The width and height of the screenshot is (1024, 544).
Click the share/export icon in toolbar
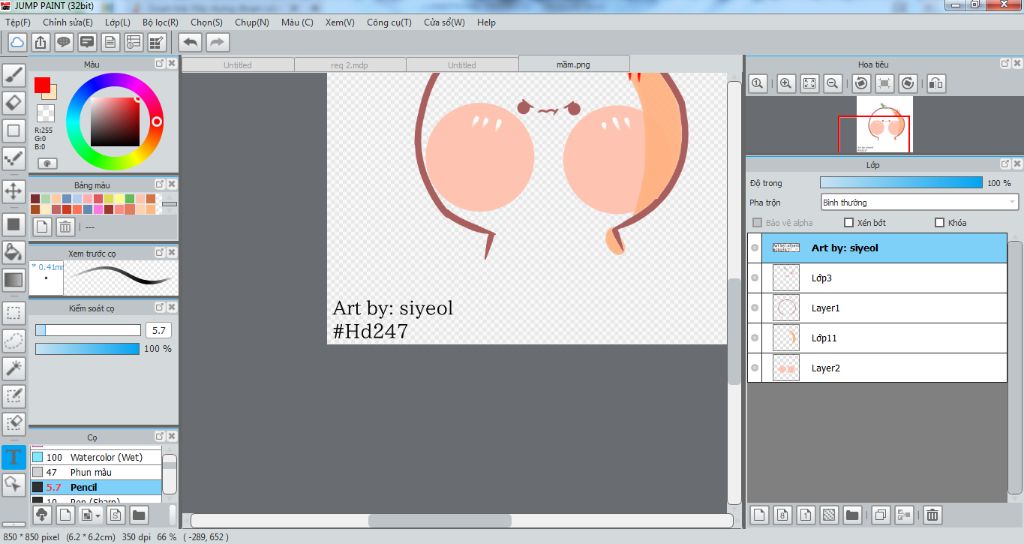pos(40,42)
